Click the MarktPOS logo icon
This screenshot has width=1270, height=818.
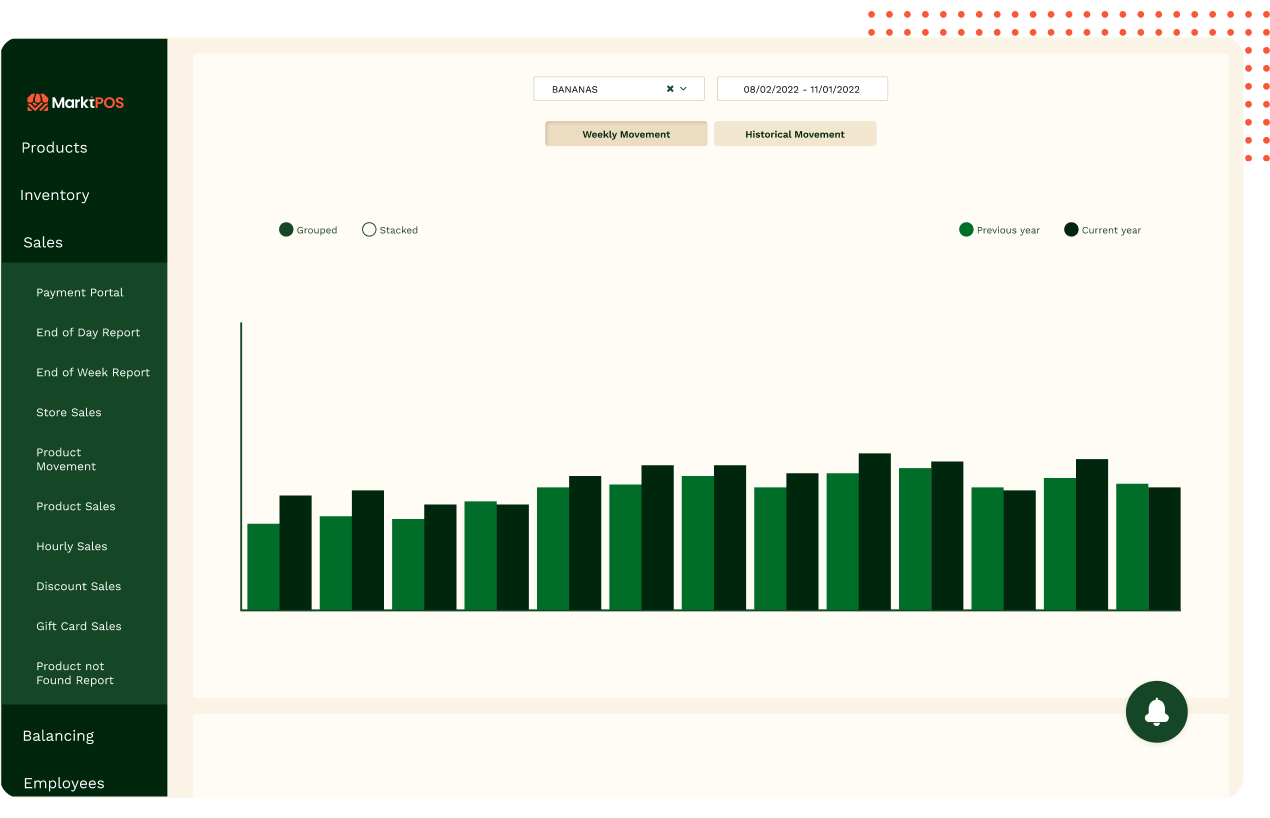tap(37, 102)
